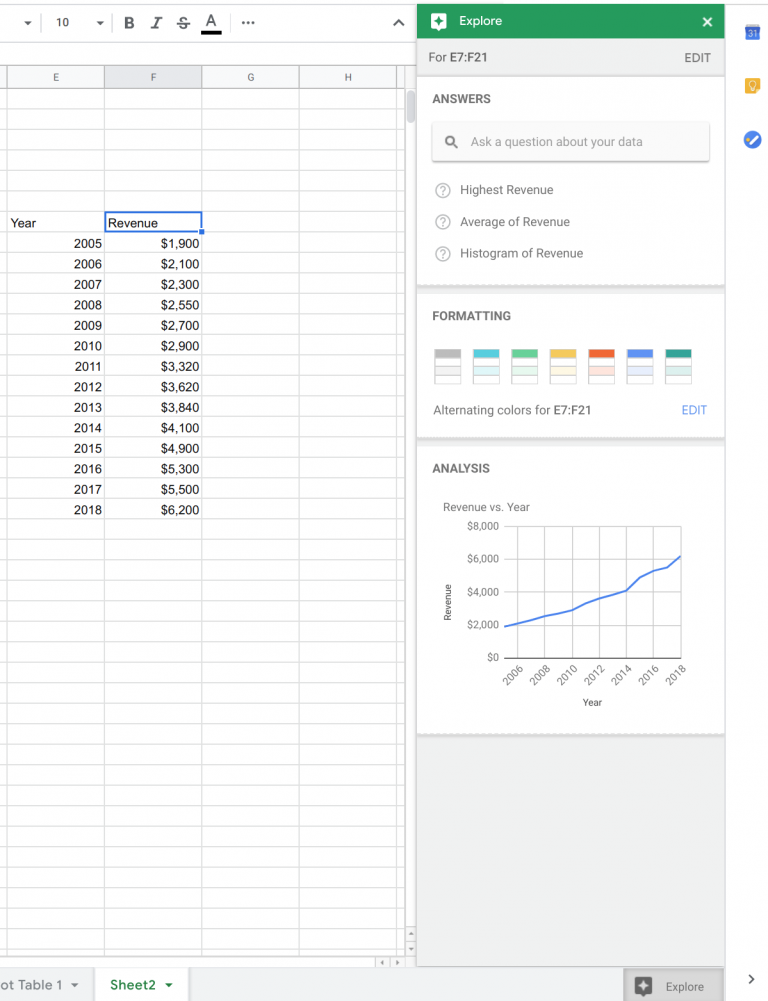768x1001 pixels.
Task: Open more toolbar options via the ellipsis
Action: click(246, 21)
